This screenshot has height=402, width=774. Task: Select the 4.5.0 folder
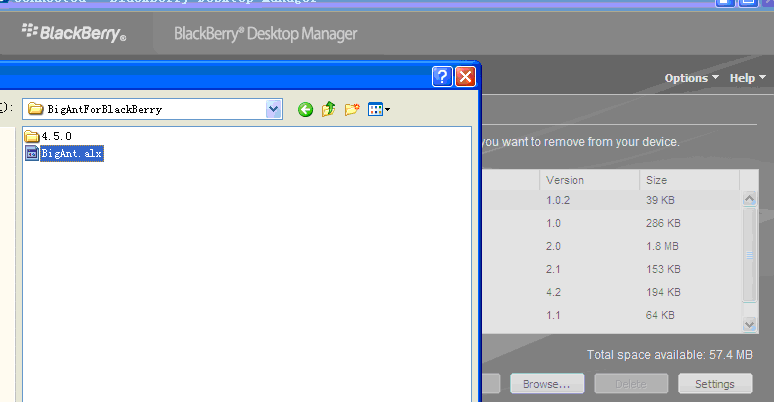tap(48, 136)
